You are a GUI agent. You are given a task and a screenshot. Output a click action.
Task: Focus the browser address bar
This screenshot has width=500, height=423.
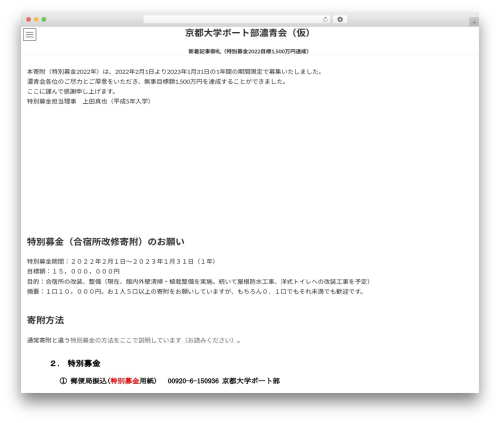coord(237,20)
